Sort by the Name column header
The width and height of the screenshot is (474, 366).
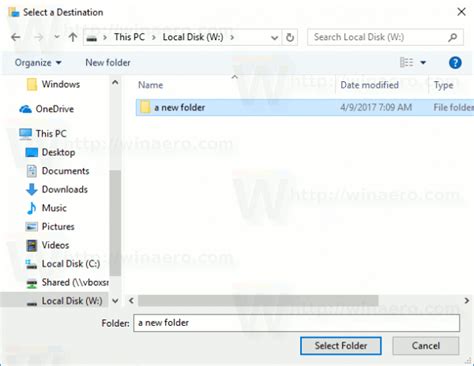pos(151,85)
